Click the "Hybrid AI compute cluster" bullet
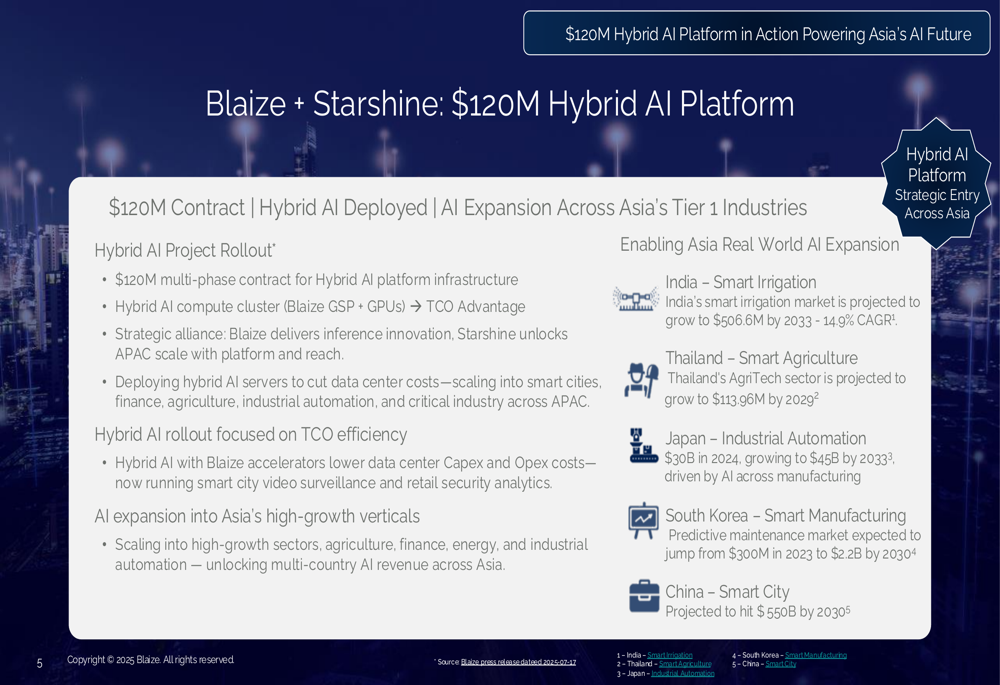This screenshot has height=685, width=1000. coord(320,307)
